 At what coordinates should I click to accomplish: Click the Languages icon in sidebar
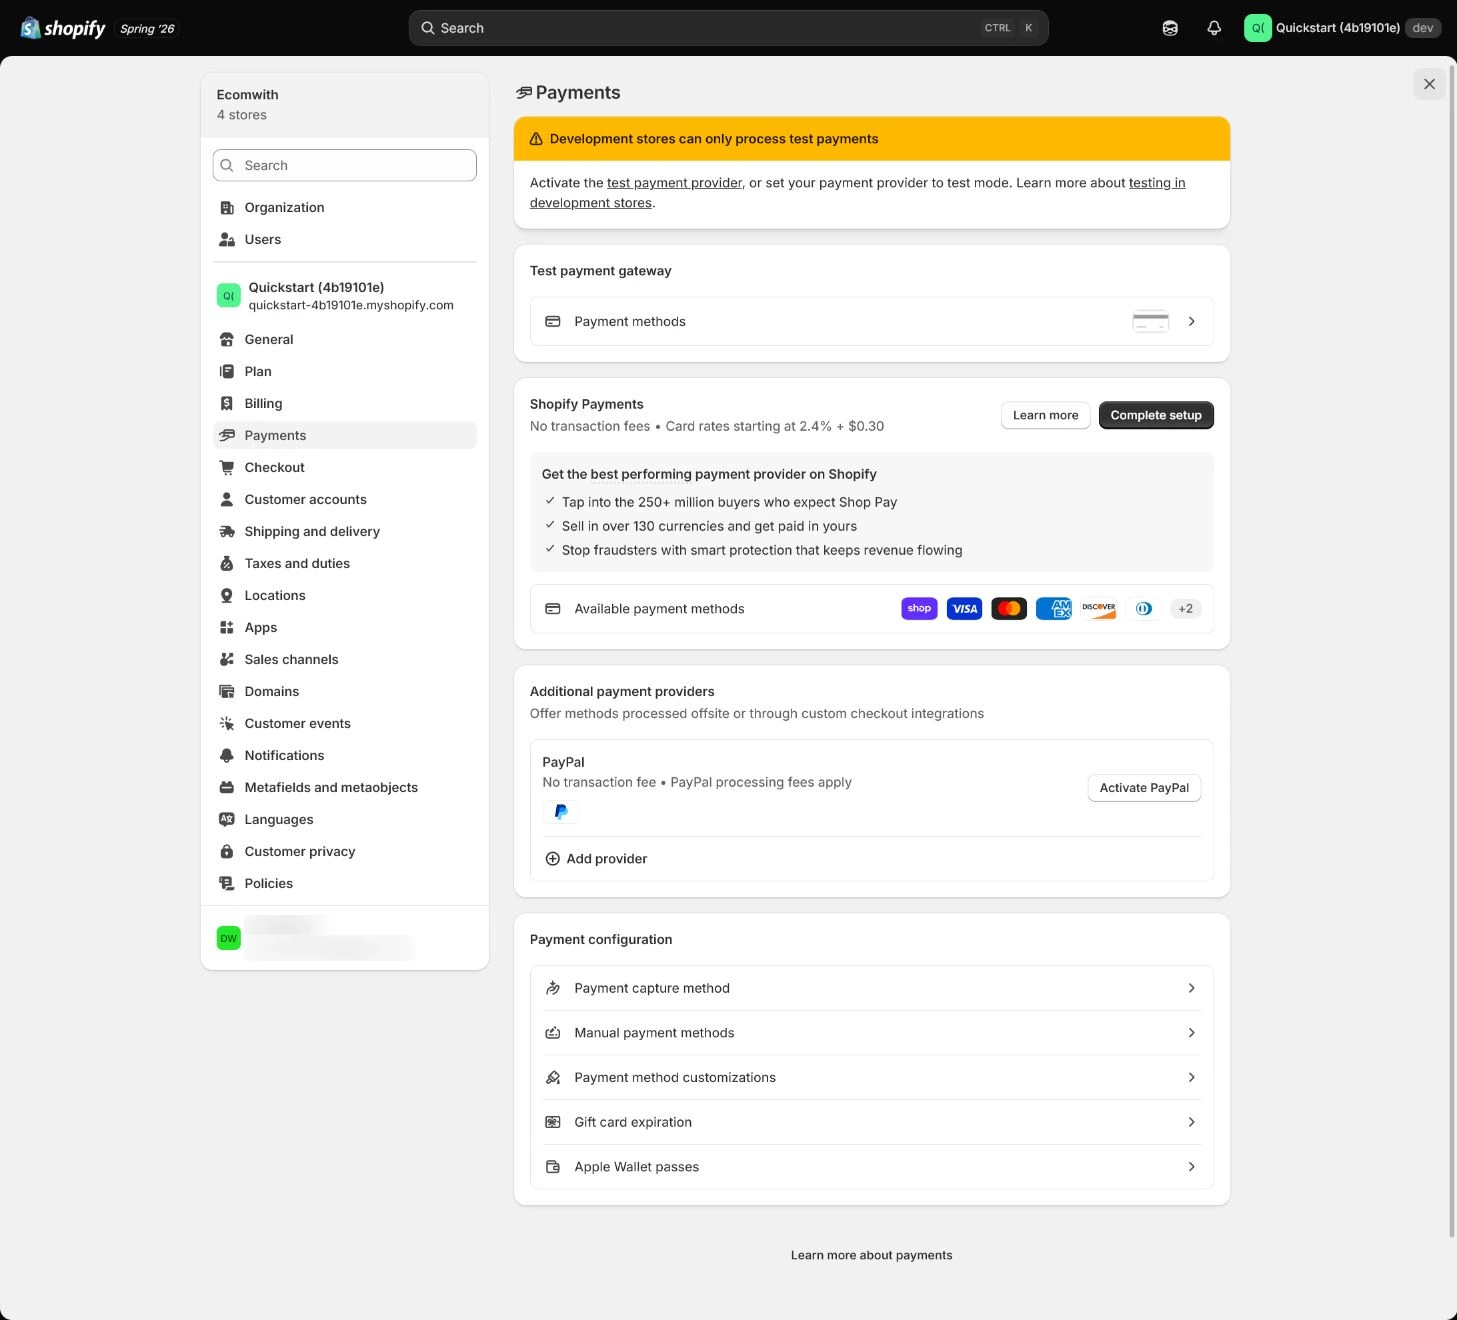(227, 820)
